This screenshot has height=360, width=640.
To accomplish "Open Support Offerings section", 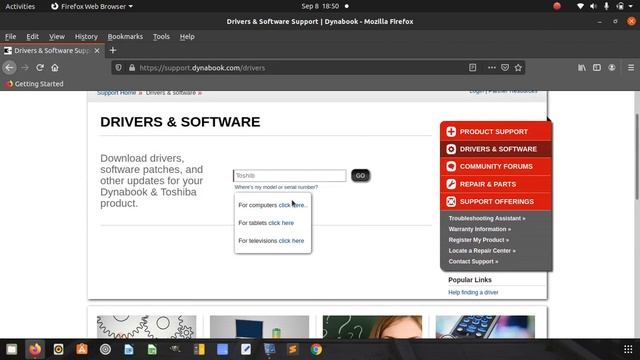I will tap(496, 202).
